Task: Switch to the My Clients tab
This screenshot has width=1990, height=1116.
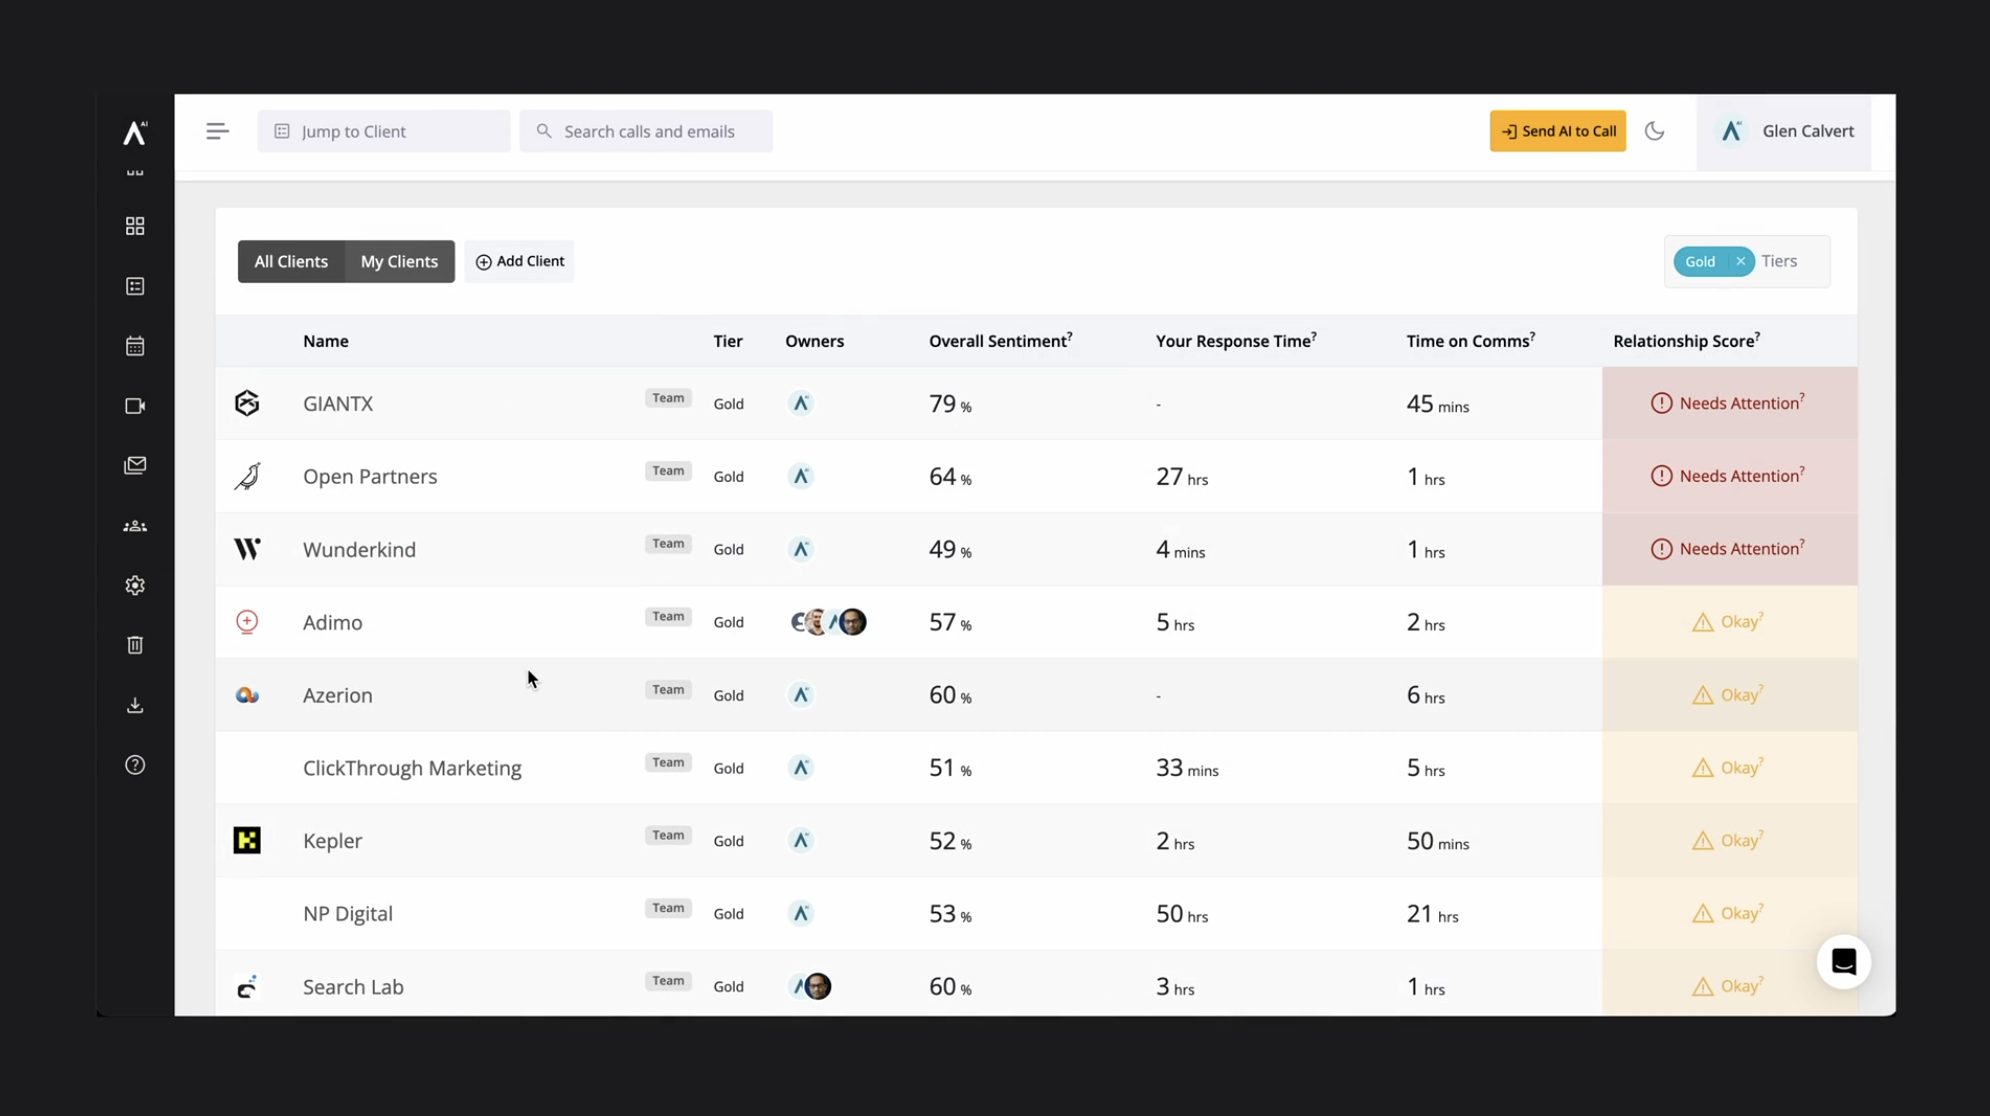Action: 399,261
